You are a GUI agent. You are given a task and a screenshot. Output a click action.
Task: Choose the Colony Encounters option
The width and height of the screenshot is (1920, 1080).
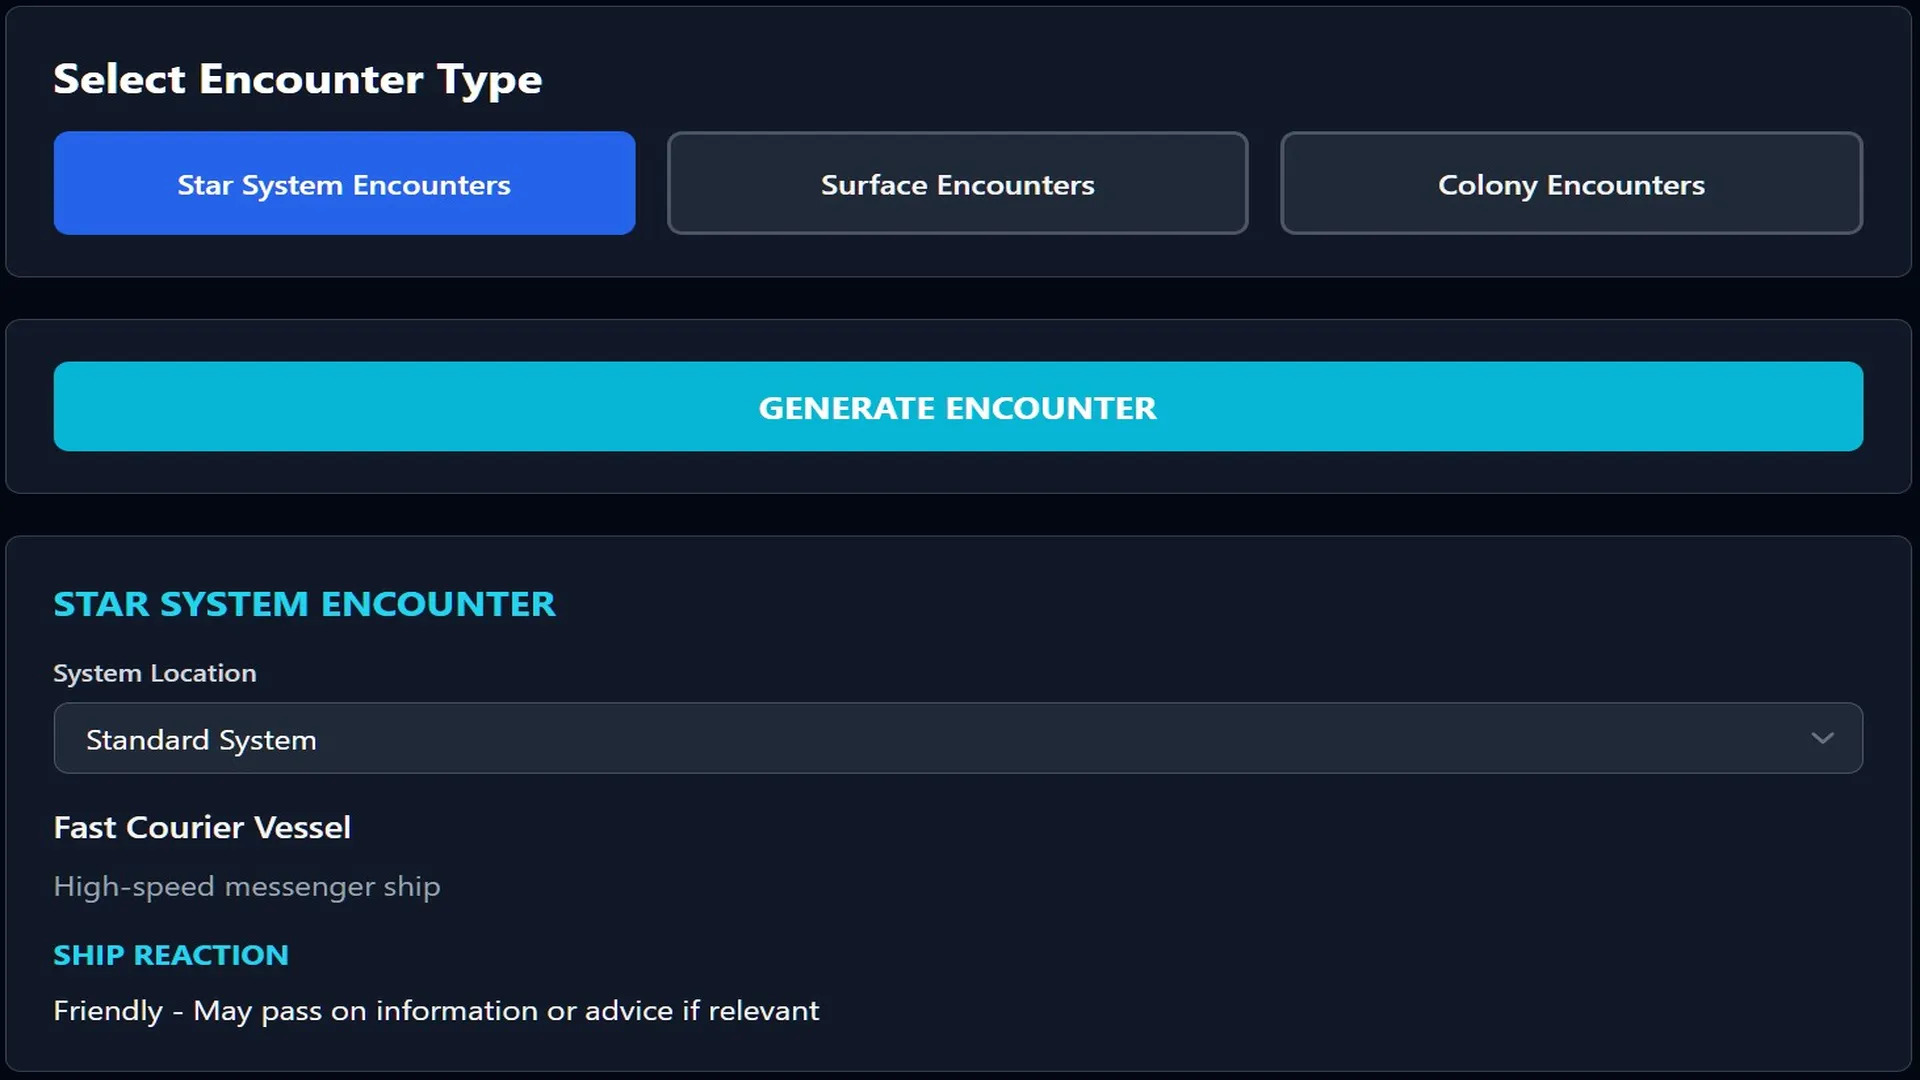[1571, 184]
